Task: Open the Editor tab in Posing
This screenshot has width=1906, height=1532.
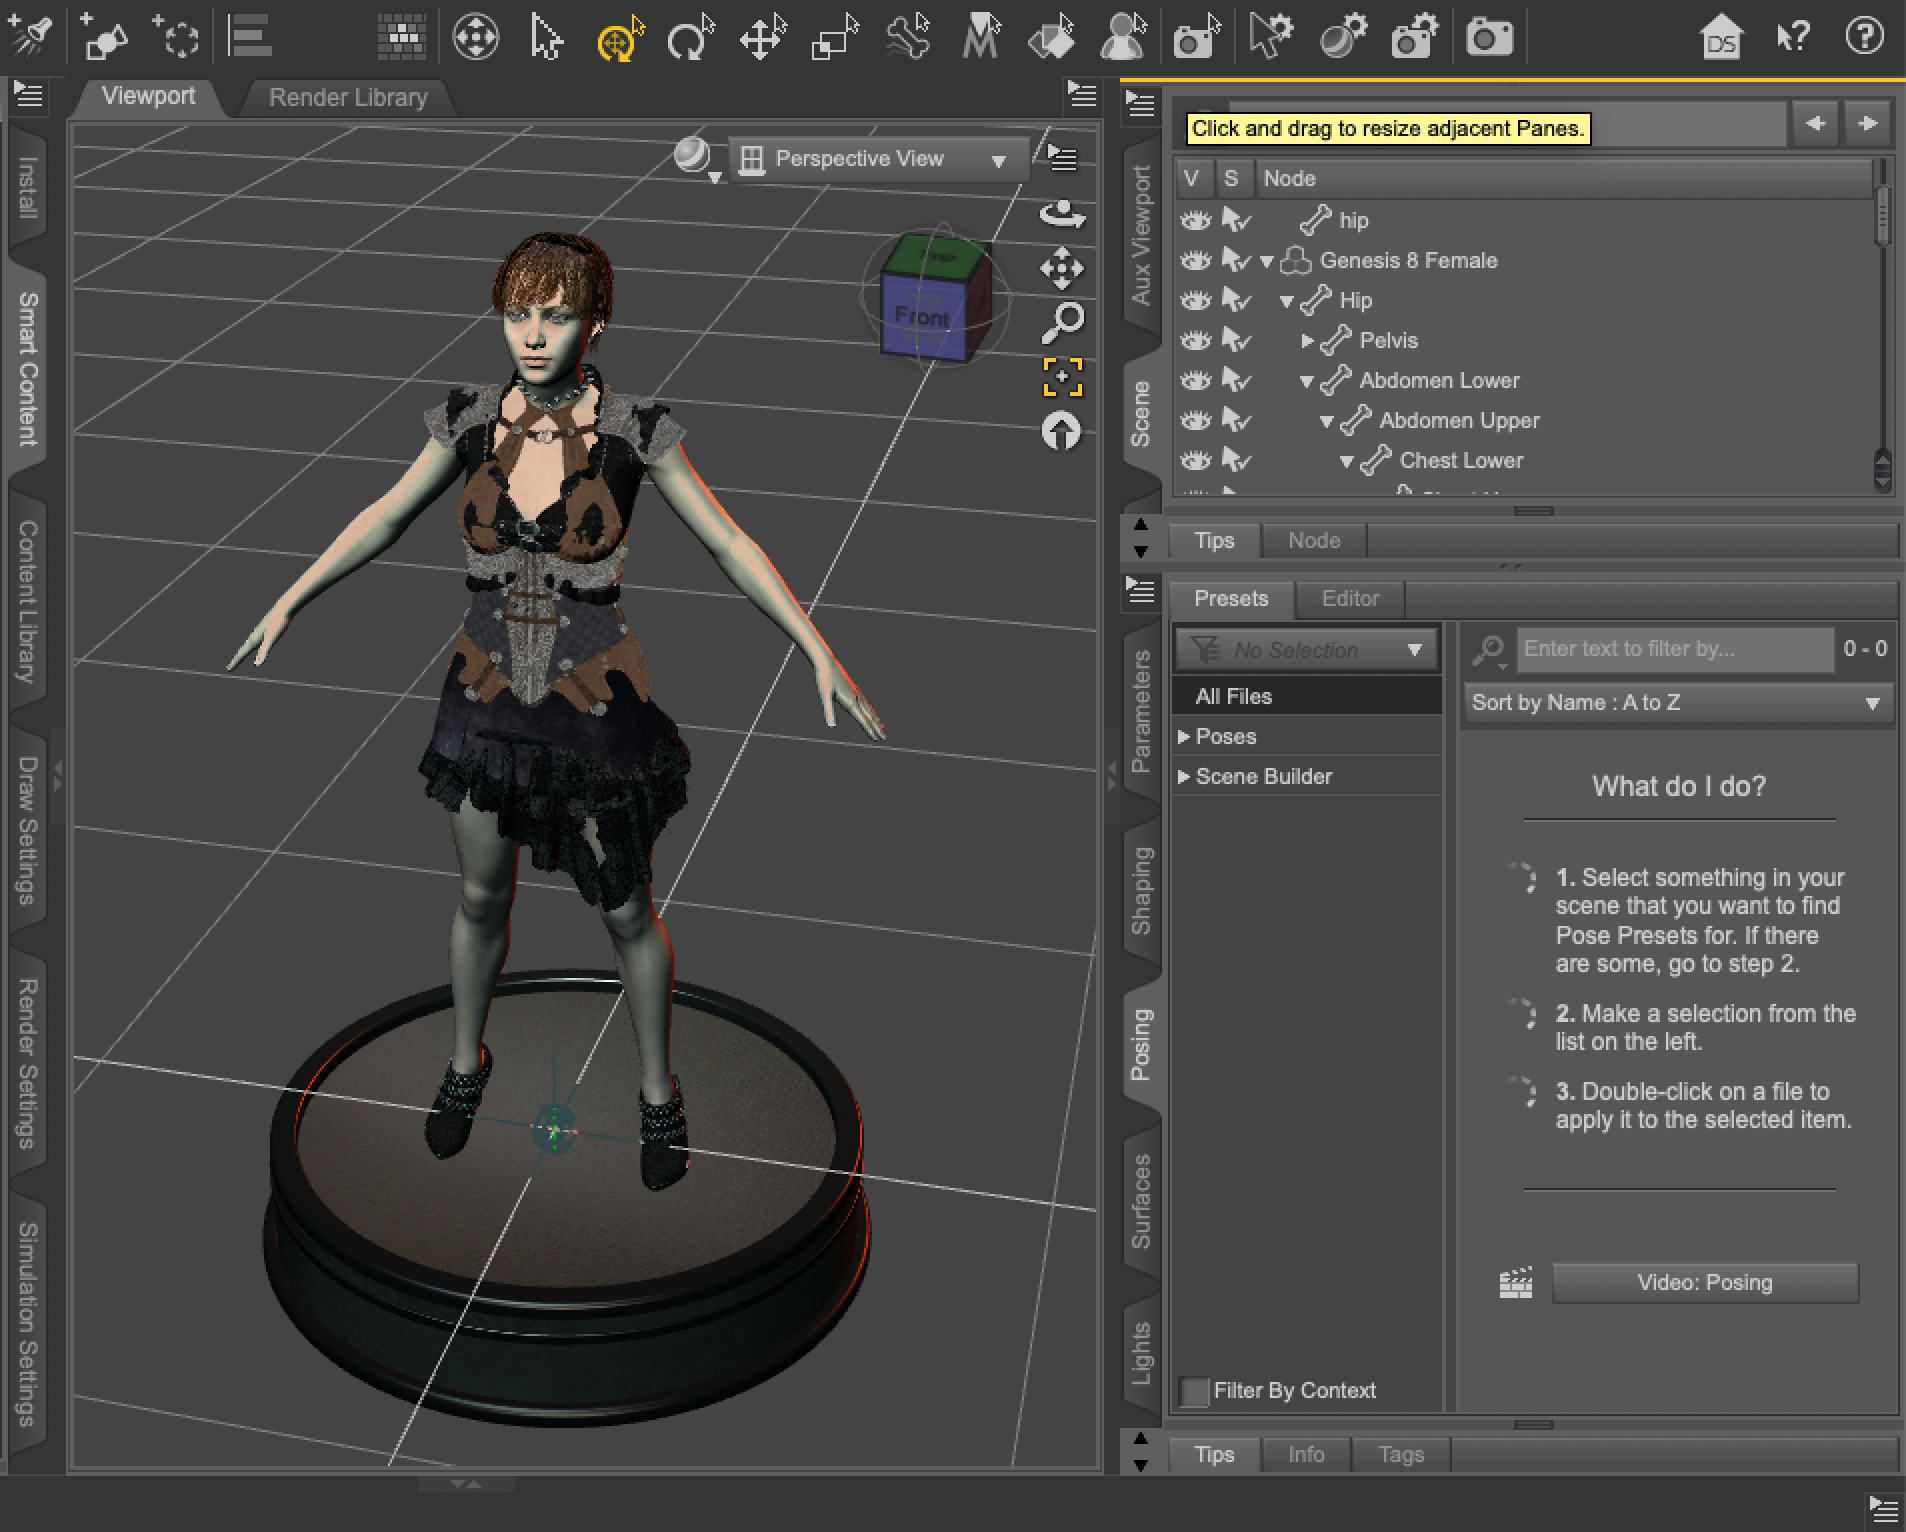Action: 1350,598
